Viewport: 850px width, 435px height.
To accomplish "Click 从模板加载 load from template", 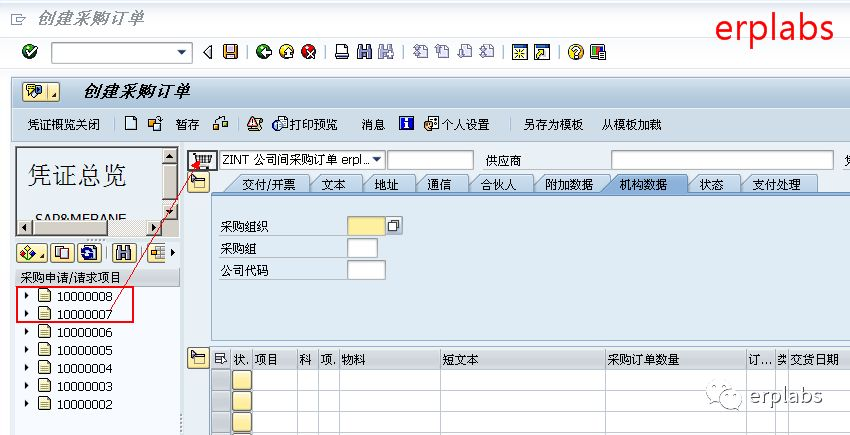I will tap(631, 125).
